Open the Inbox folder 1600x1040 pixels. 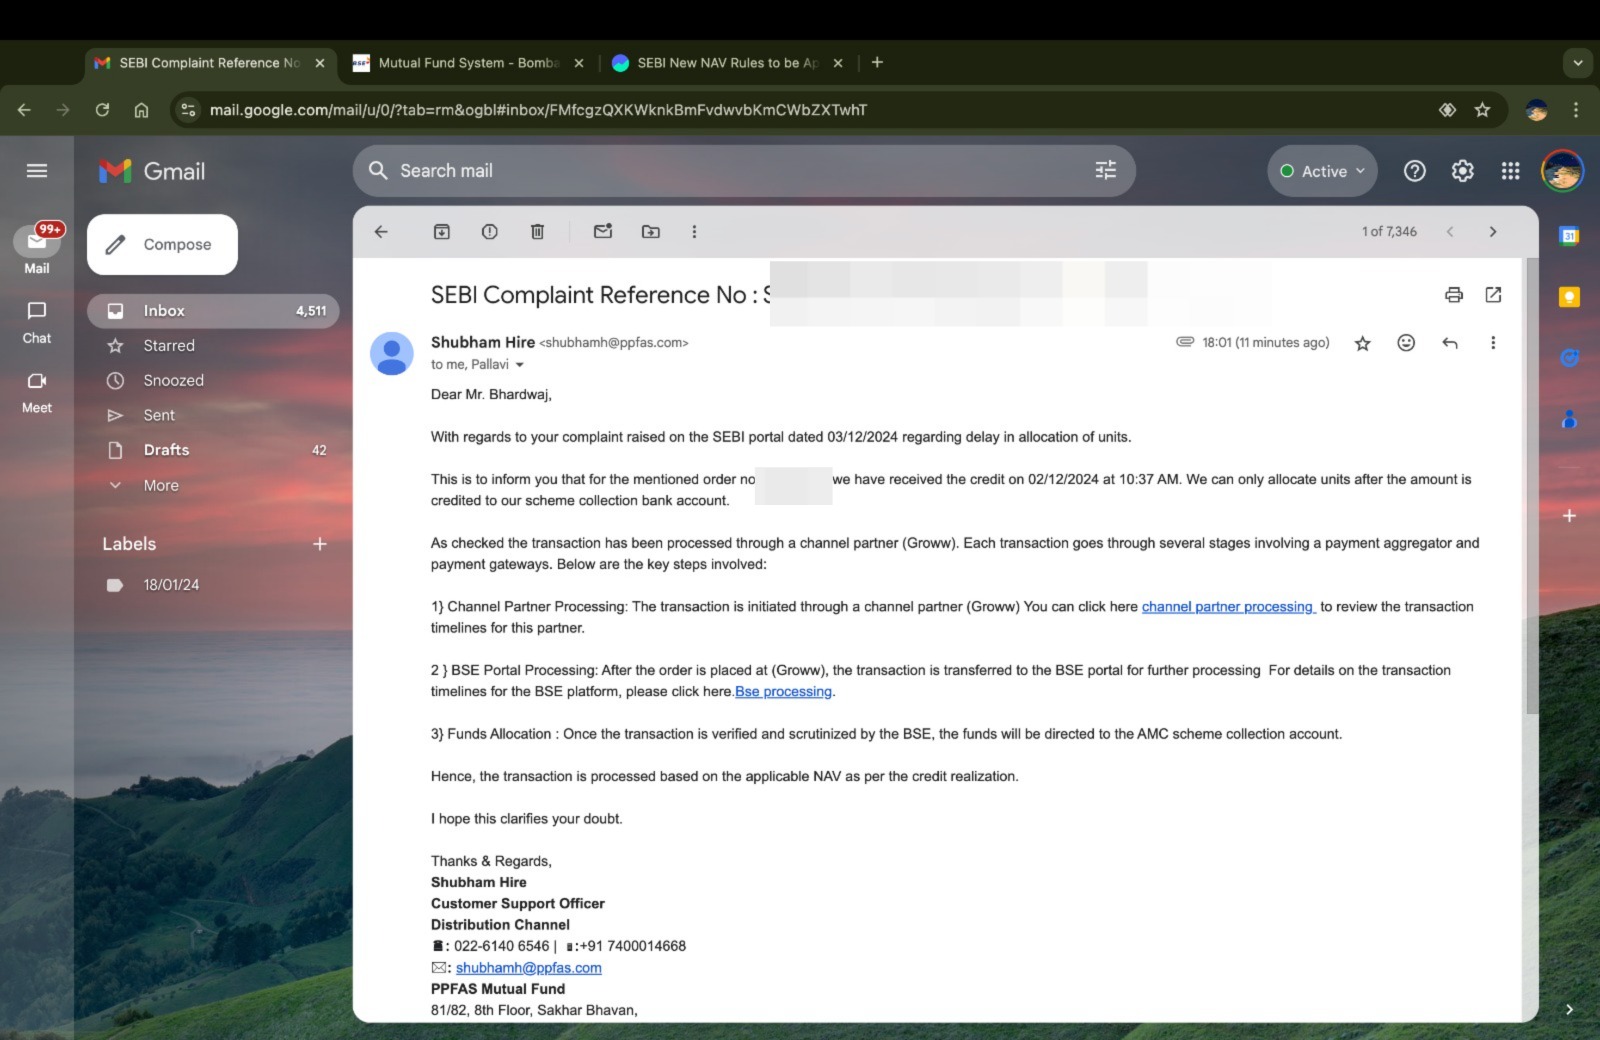(213, 311)
